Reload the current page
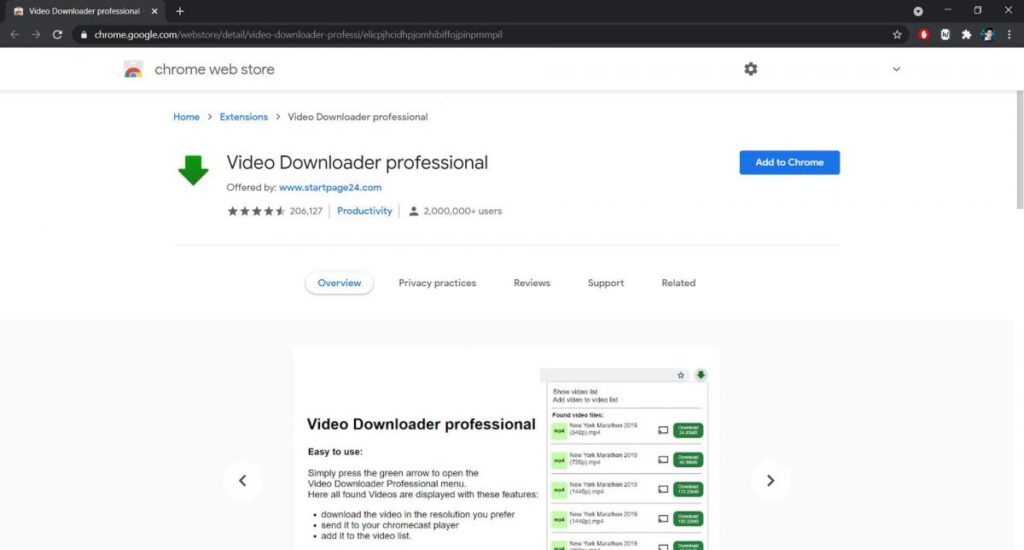1024x550 pixels. (x=57, y=35)
